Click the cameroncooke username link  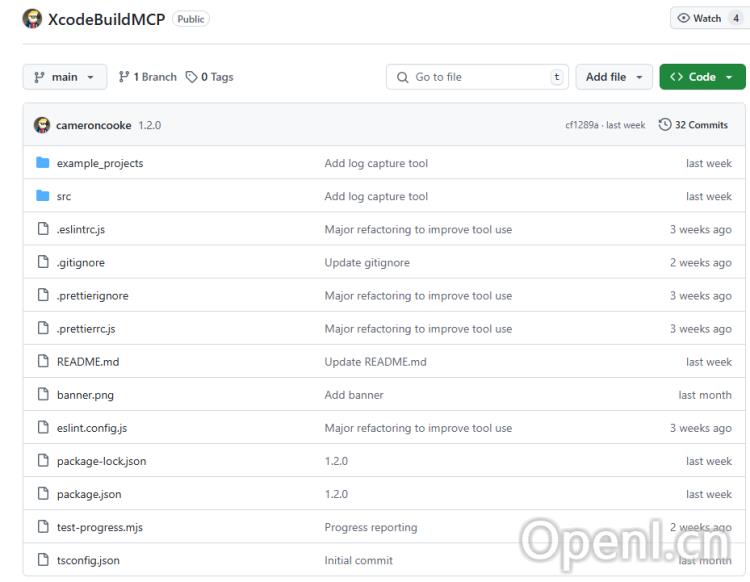93,125
